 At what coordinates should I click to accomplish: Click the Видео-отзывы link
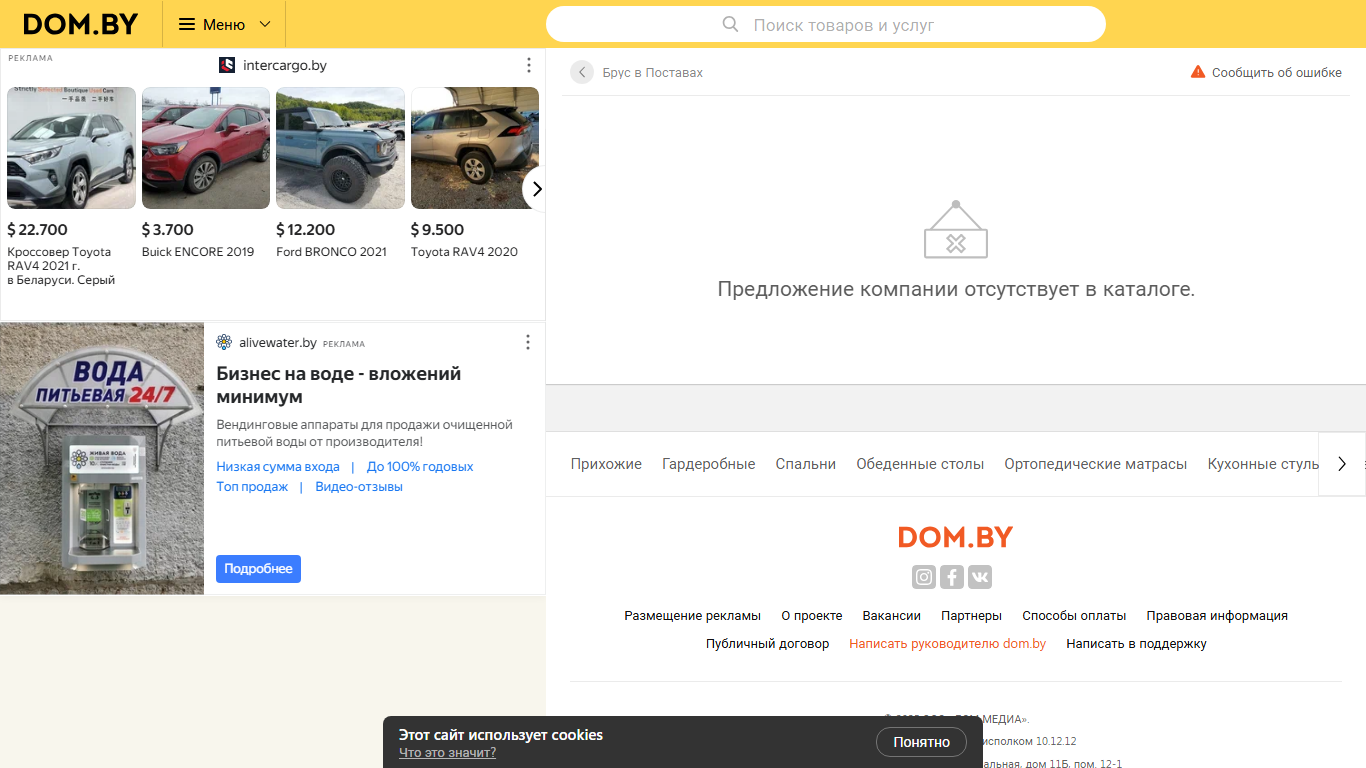[x=359, y=487]
